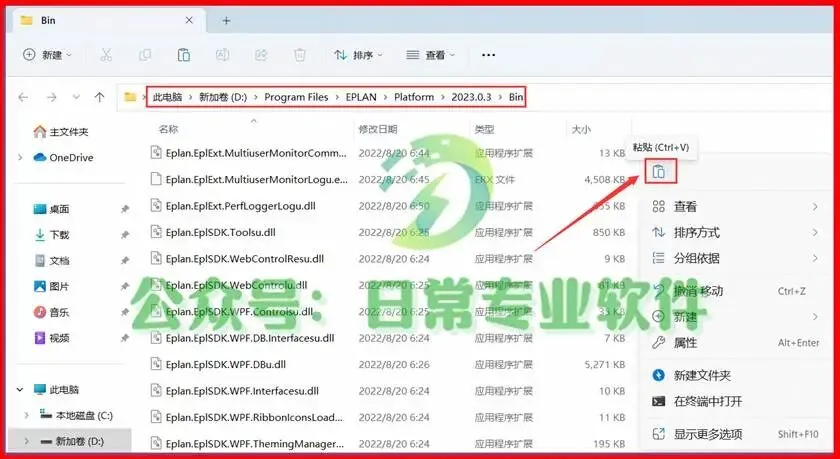840x459 pixels.
Task: Go back with the left arrow
Action: (23, 97)
